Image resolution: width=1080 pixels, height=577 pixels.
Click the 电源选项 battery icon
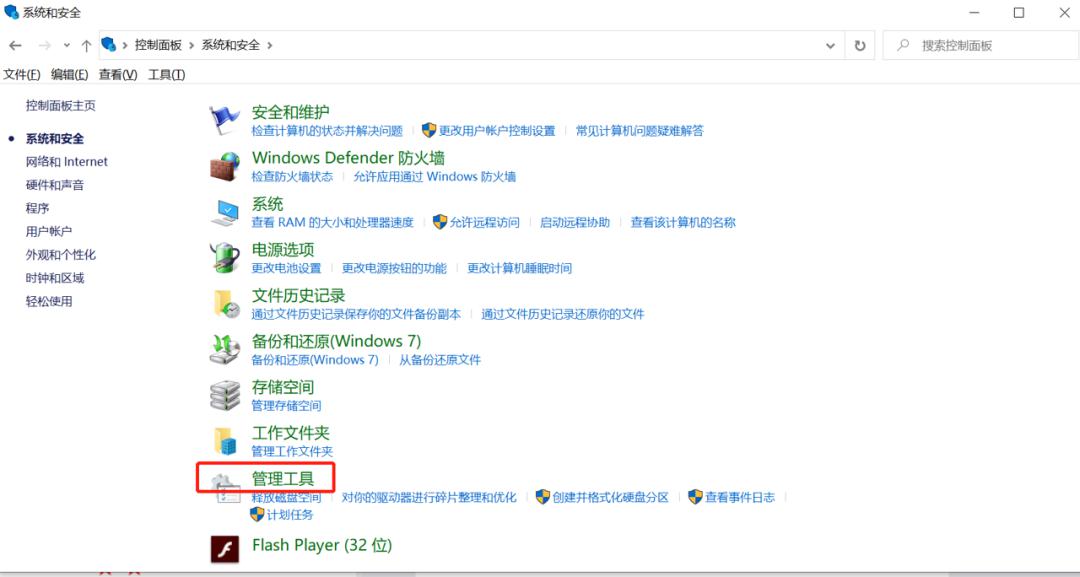pos(225,258)
